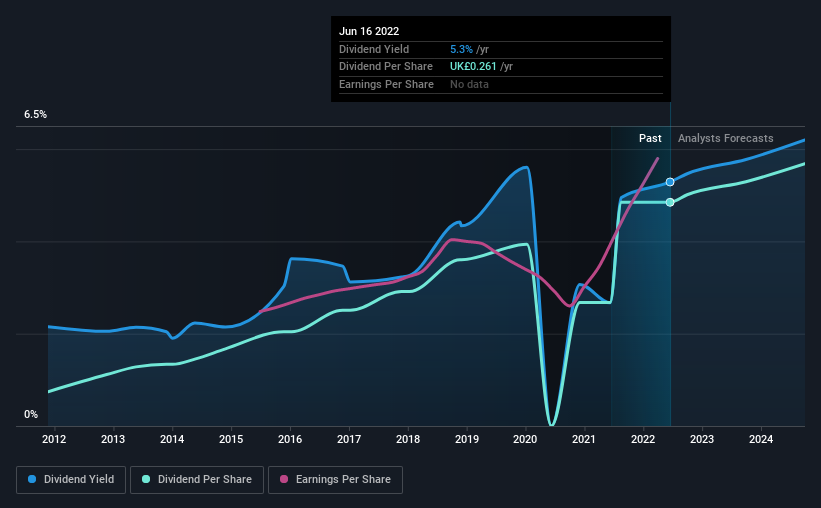This screenshot has width=821, height=508.
Task: Select the 2015 x-axis label
Action: 231,439
